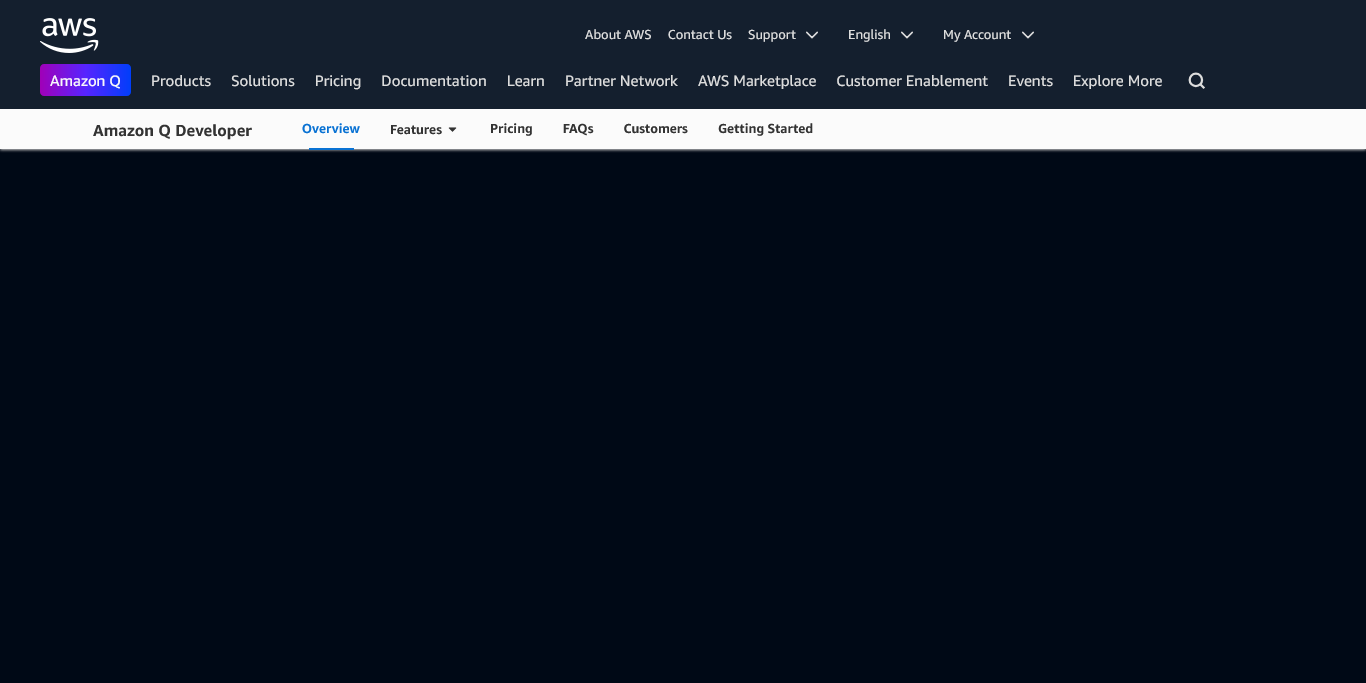The height and width of the screenshot is (683, 1366).
Task: Open About AWS link
Action: click(x=618, y=34)
